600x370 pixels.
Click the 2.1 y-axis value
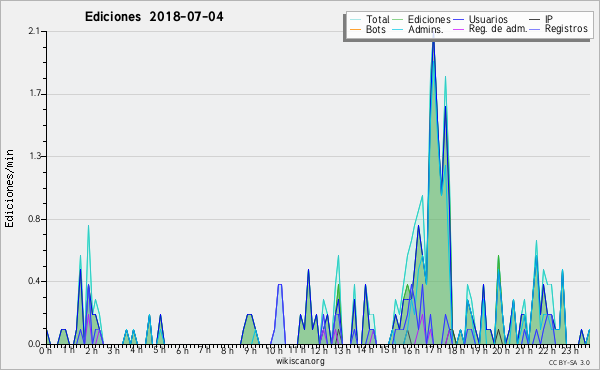click(x=34, y=31)
